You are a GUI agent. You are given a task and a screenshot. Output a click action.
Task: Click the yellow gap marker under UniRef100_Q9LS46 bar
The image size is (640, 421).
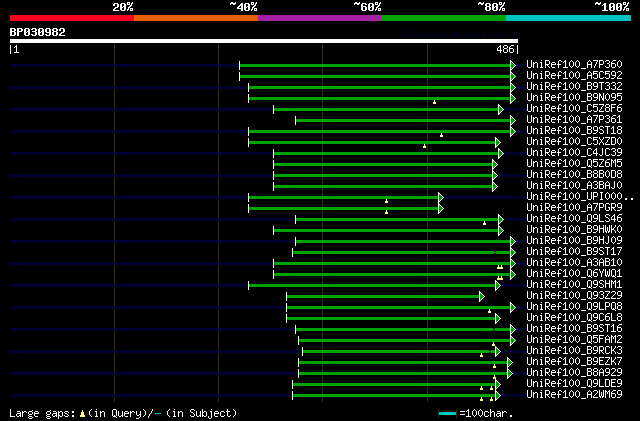484,223
